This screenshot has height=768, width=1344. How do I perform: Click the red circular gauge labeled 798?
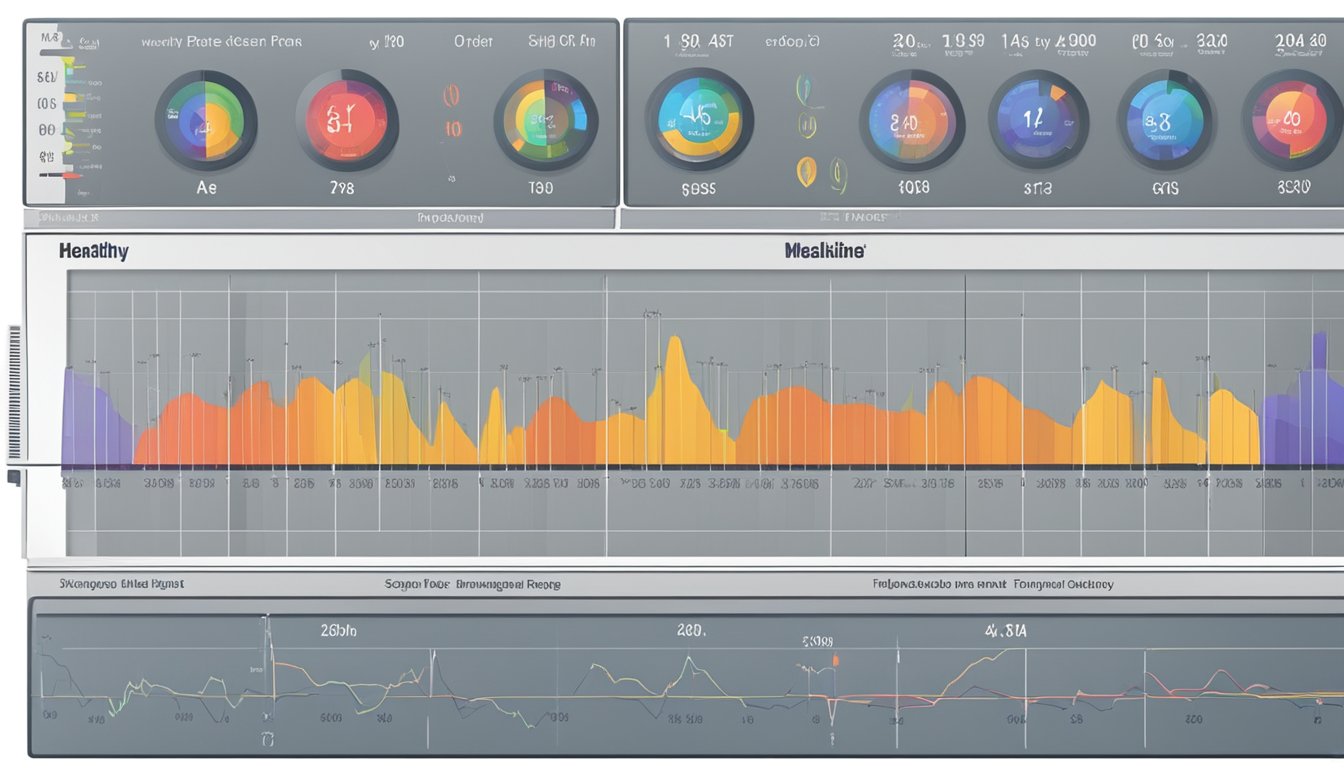point(346,121)
